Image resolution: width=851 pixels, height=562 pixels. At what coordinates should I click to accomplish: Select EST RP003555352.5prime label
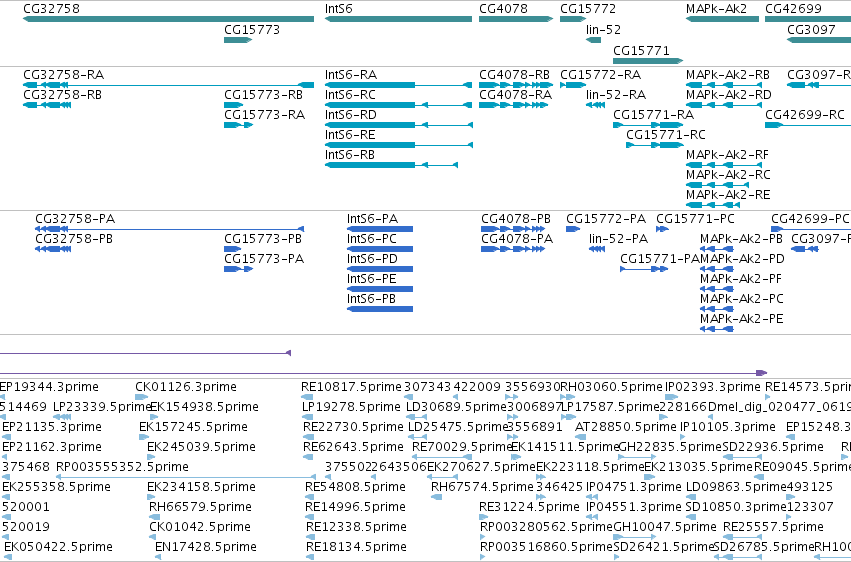122,467
